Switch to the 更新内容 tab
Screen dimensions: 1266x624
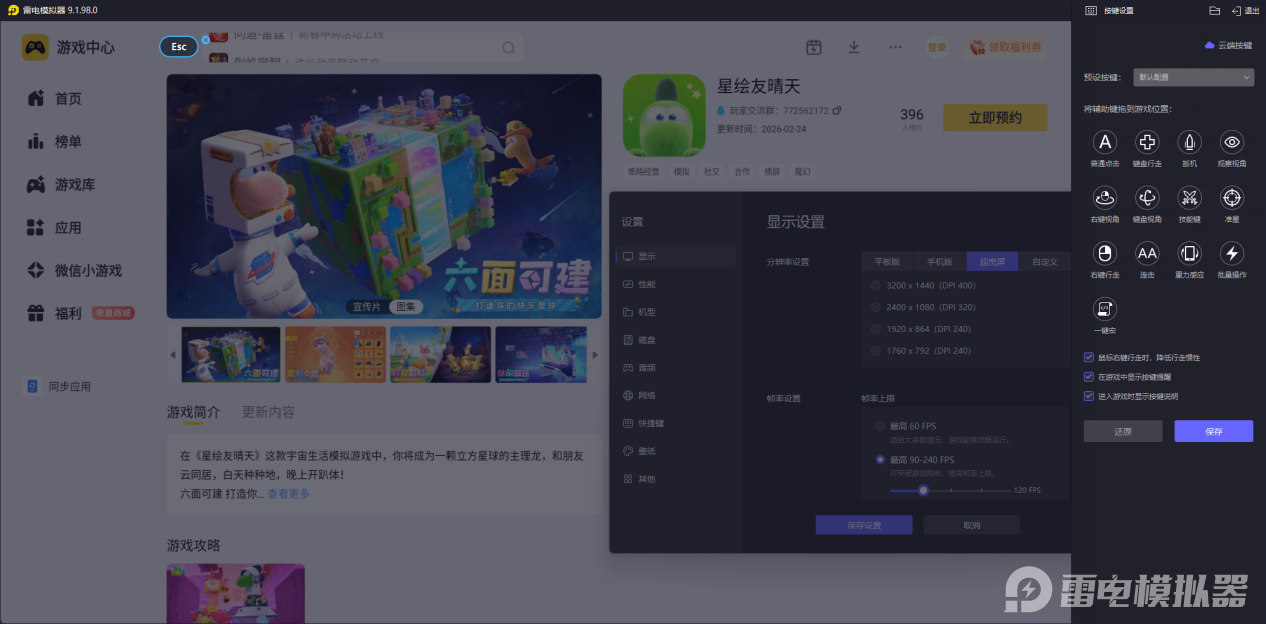click(x=268, y=412)
